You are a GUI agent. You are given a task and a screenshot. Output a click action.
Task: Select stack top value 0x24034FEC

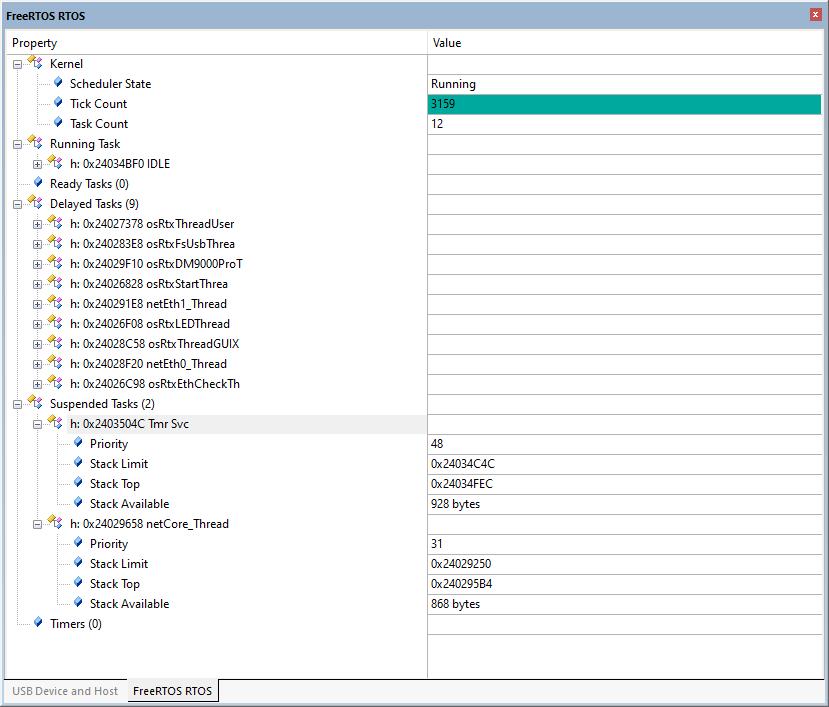coord(624,484)
